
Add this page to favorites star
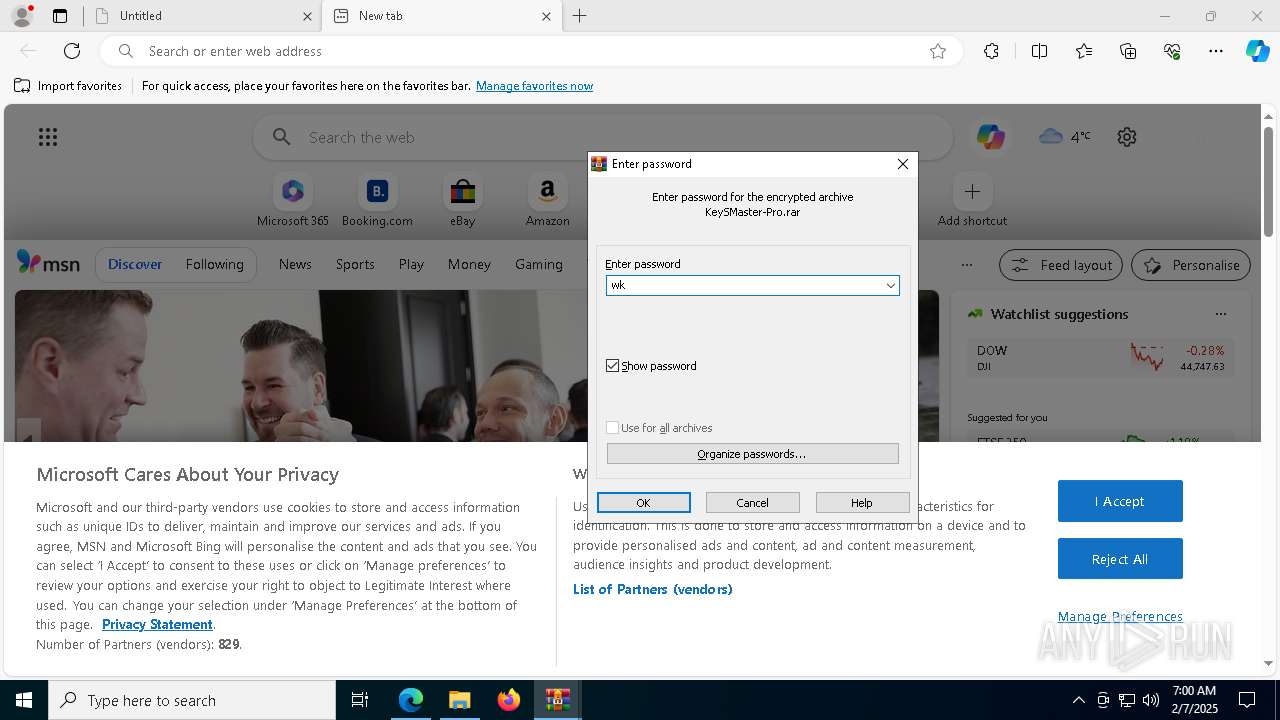tap(938, 51)
